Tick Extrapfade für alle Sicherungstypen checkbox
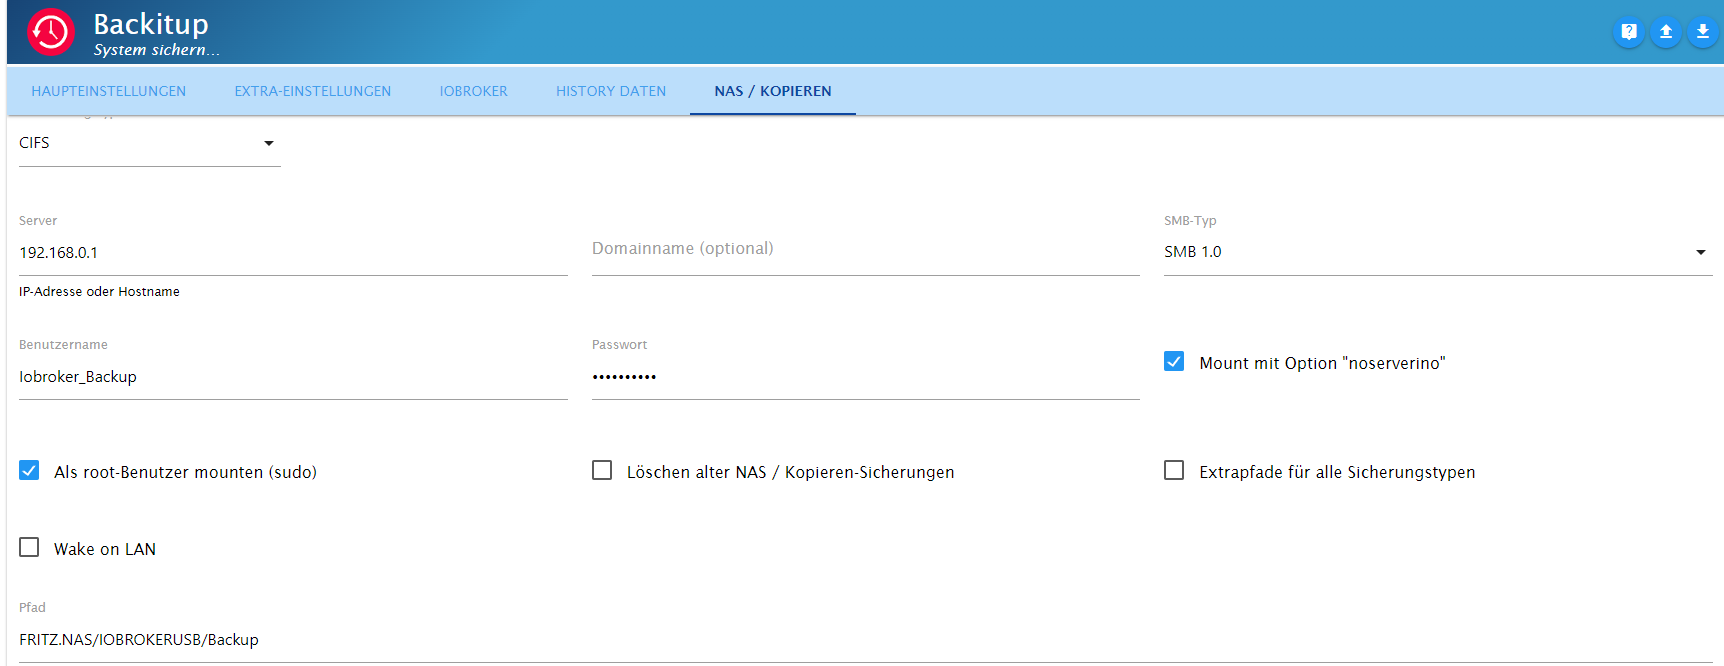Viewport: 1724px width, 666px height. coord(1174,471)
